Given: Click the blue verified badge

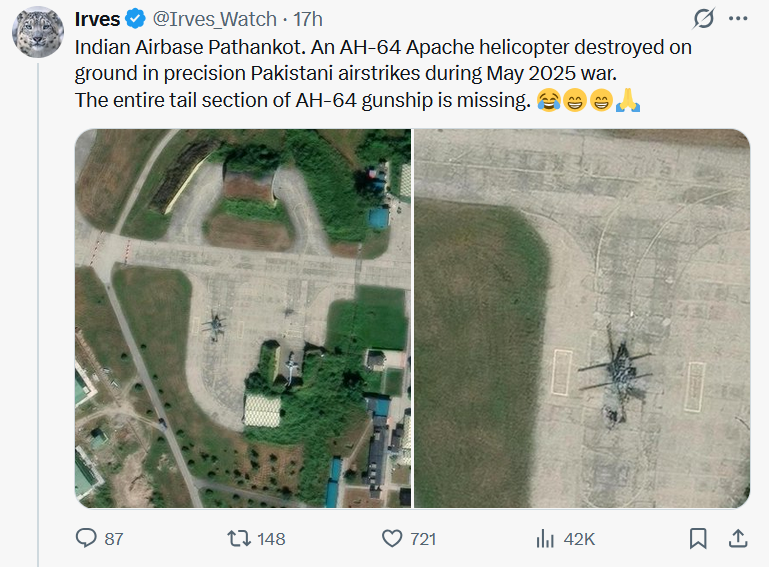Looking at the screenshot, I should tap(135, 19).
